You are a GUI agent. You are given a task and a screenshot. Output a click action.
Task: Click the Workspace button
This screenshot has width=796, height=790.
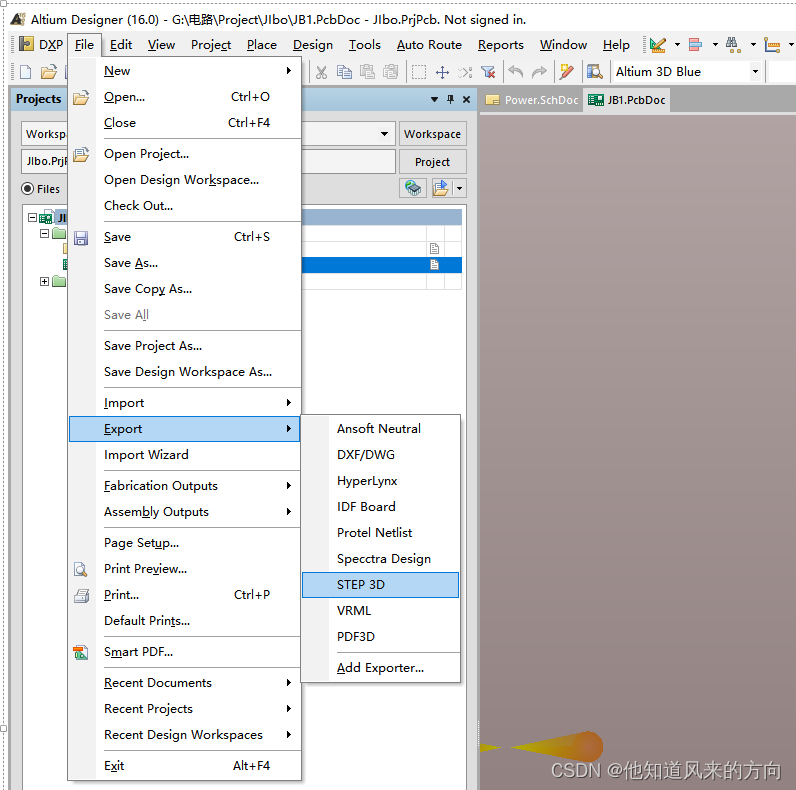(x=432, y=134)
